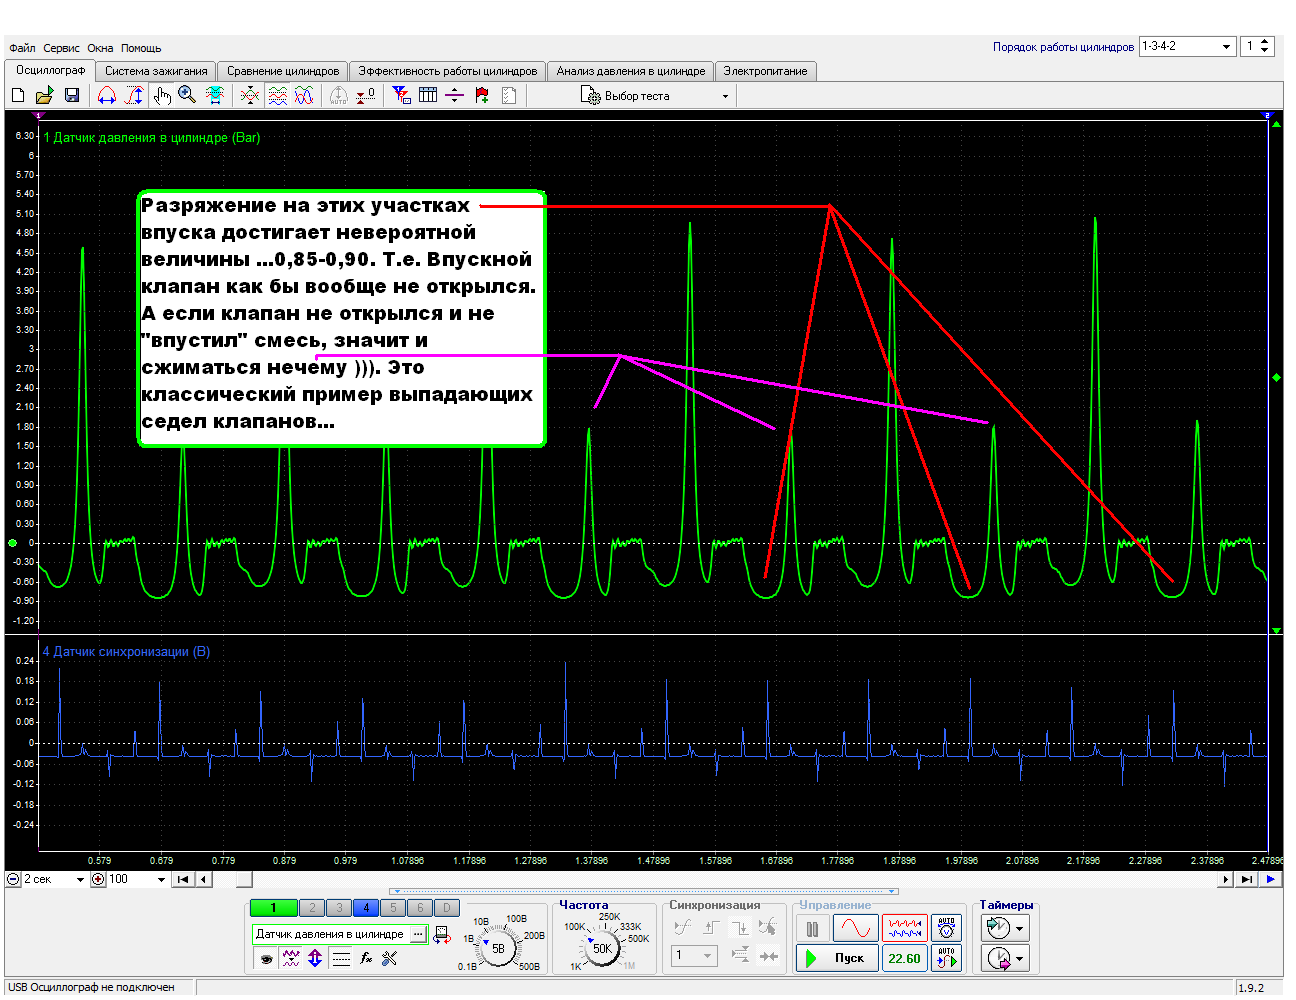Click the wrench and screwdriver tools icon

click(x=389, y=958)
